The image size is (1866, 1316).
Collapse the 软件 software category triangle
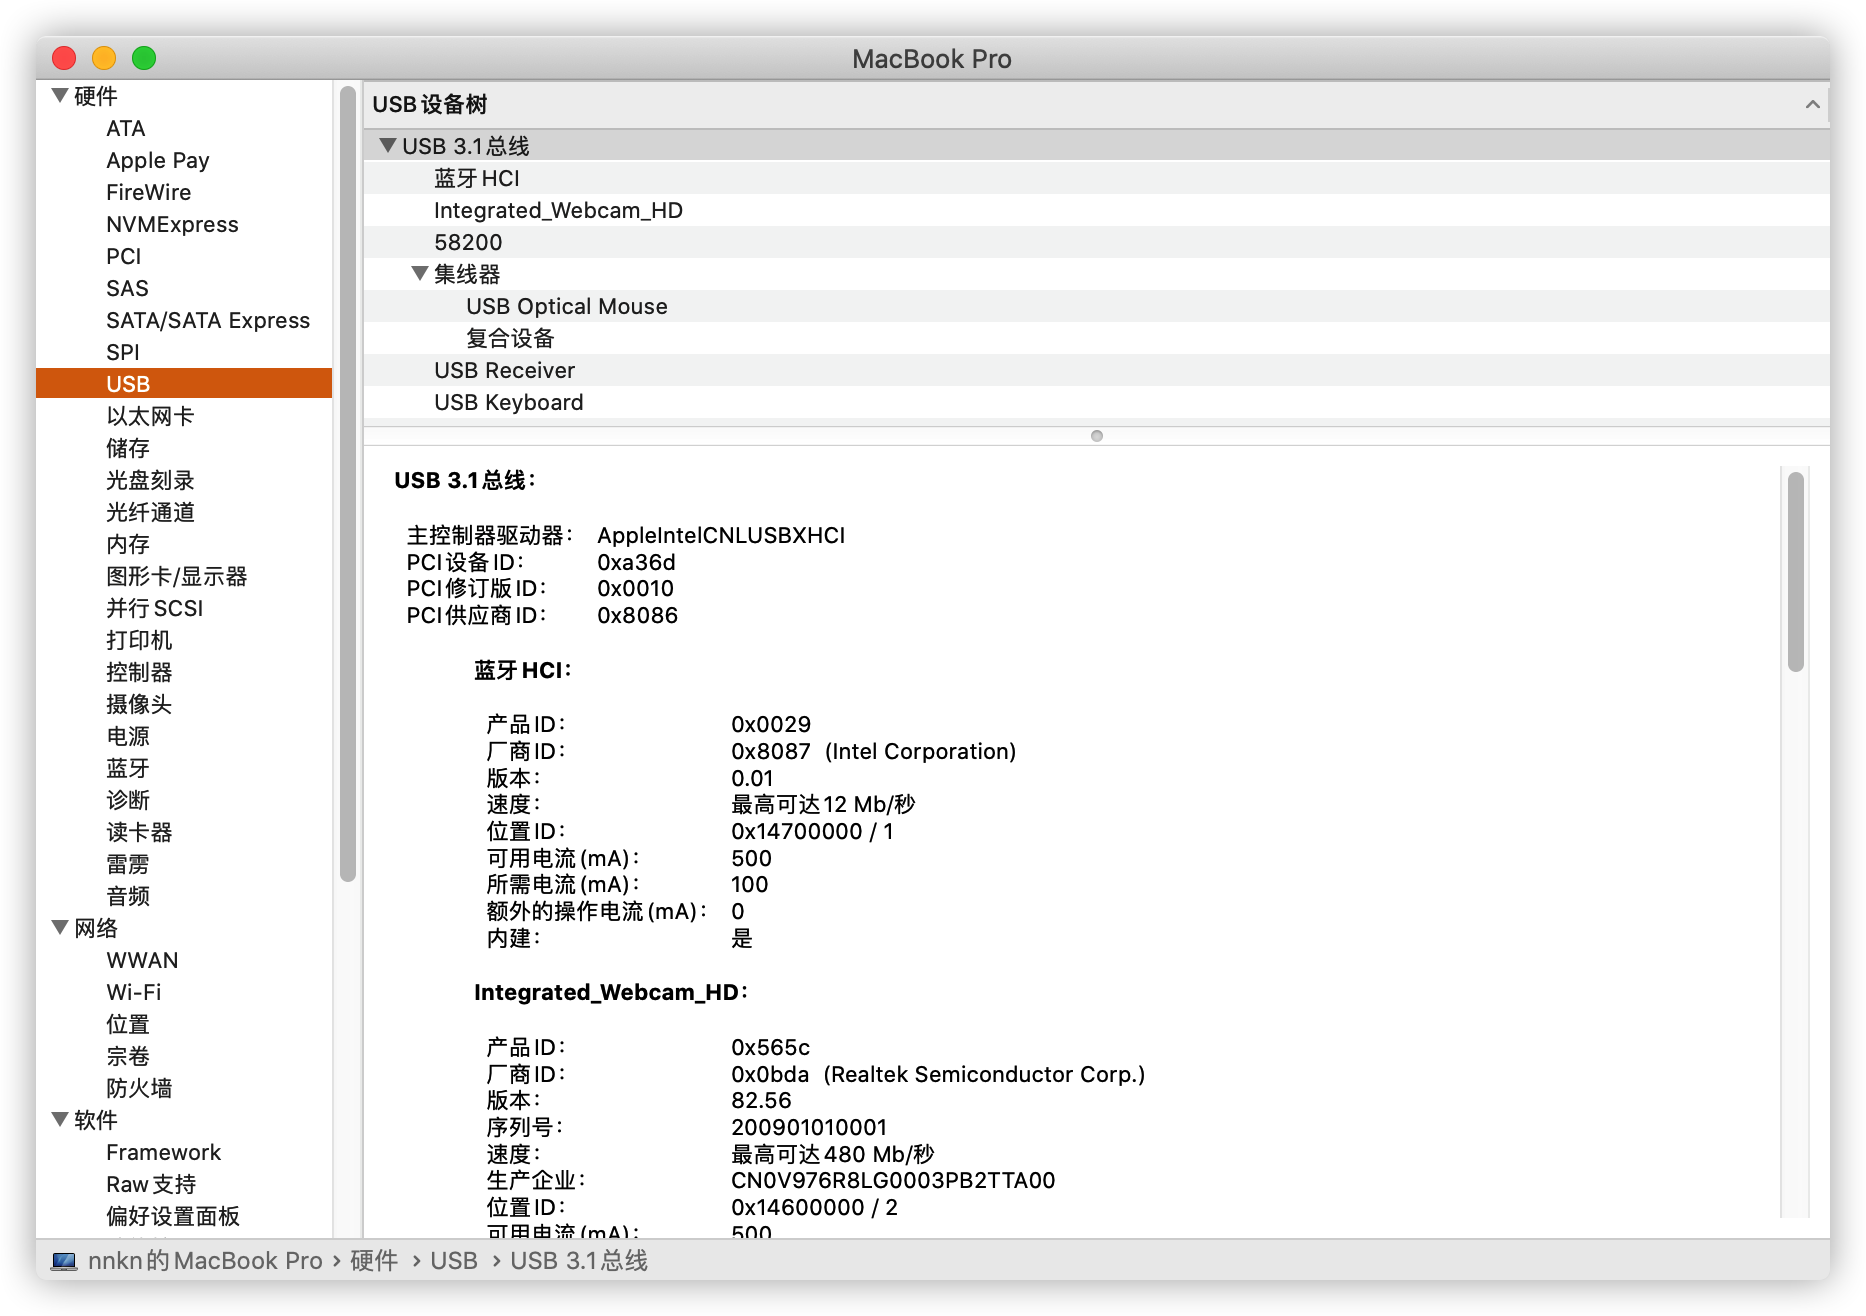60,1120
